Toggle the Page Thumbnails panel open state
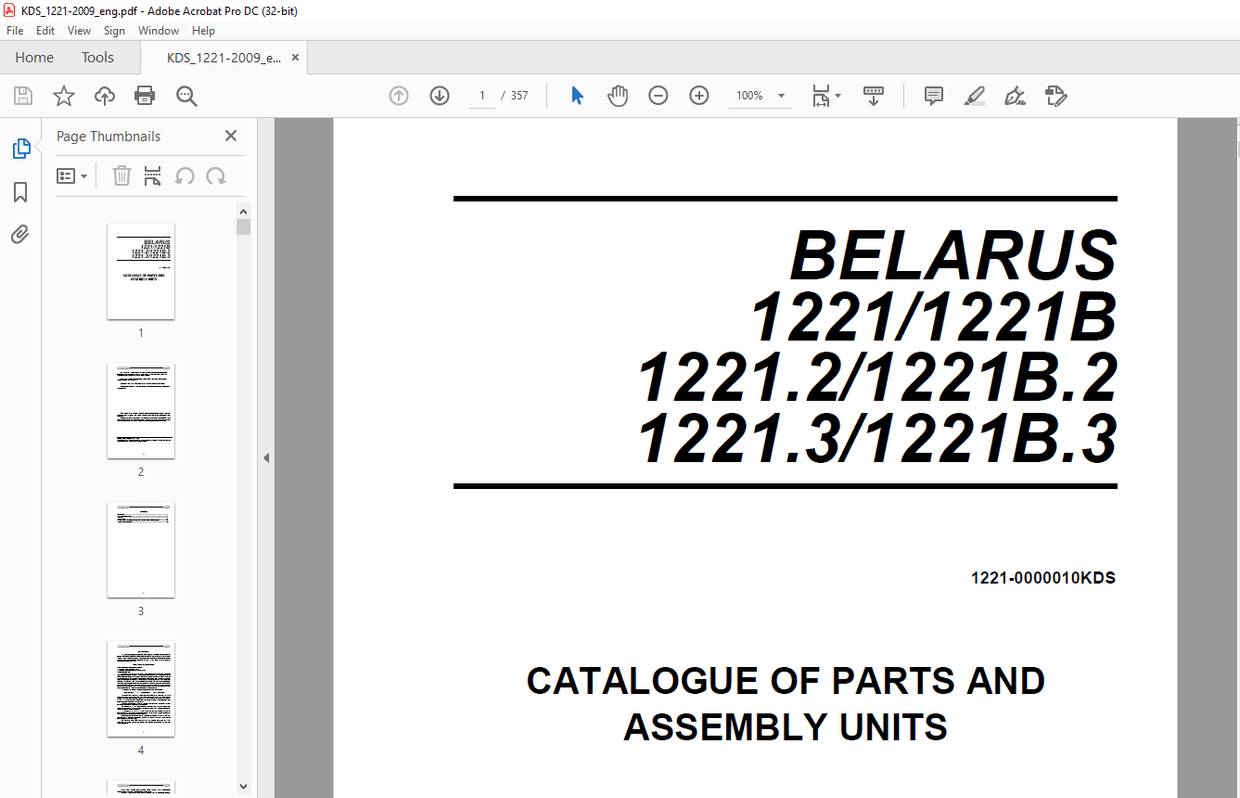 point(21,147)
